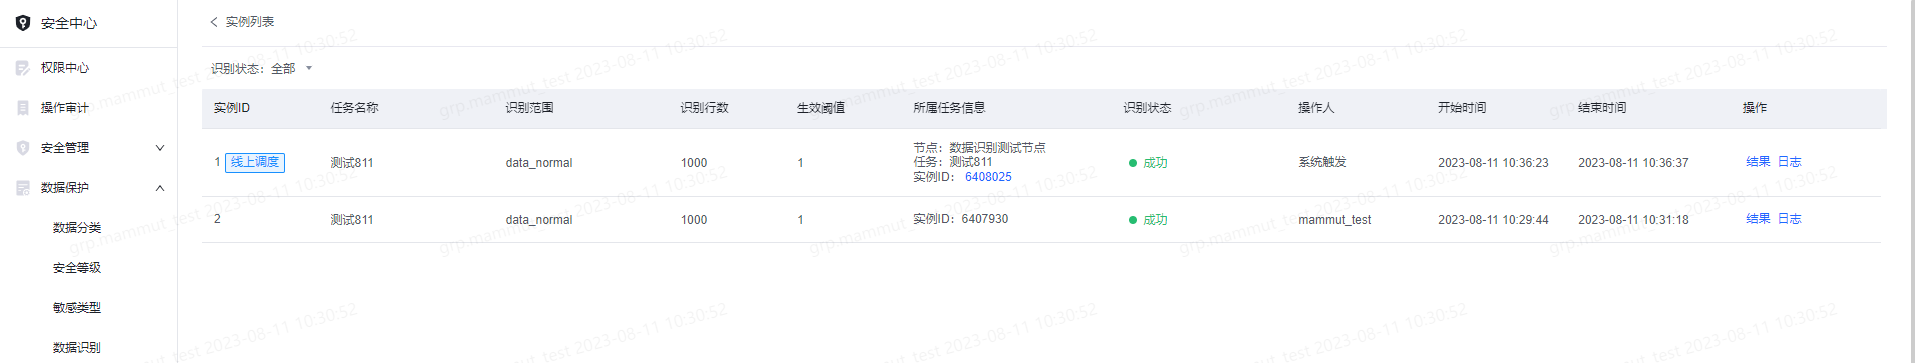Open 安全等级 in the sidebar
The width and height of the screenshot is (1915, 363).
coord(77,268)
